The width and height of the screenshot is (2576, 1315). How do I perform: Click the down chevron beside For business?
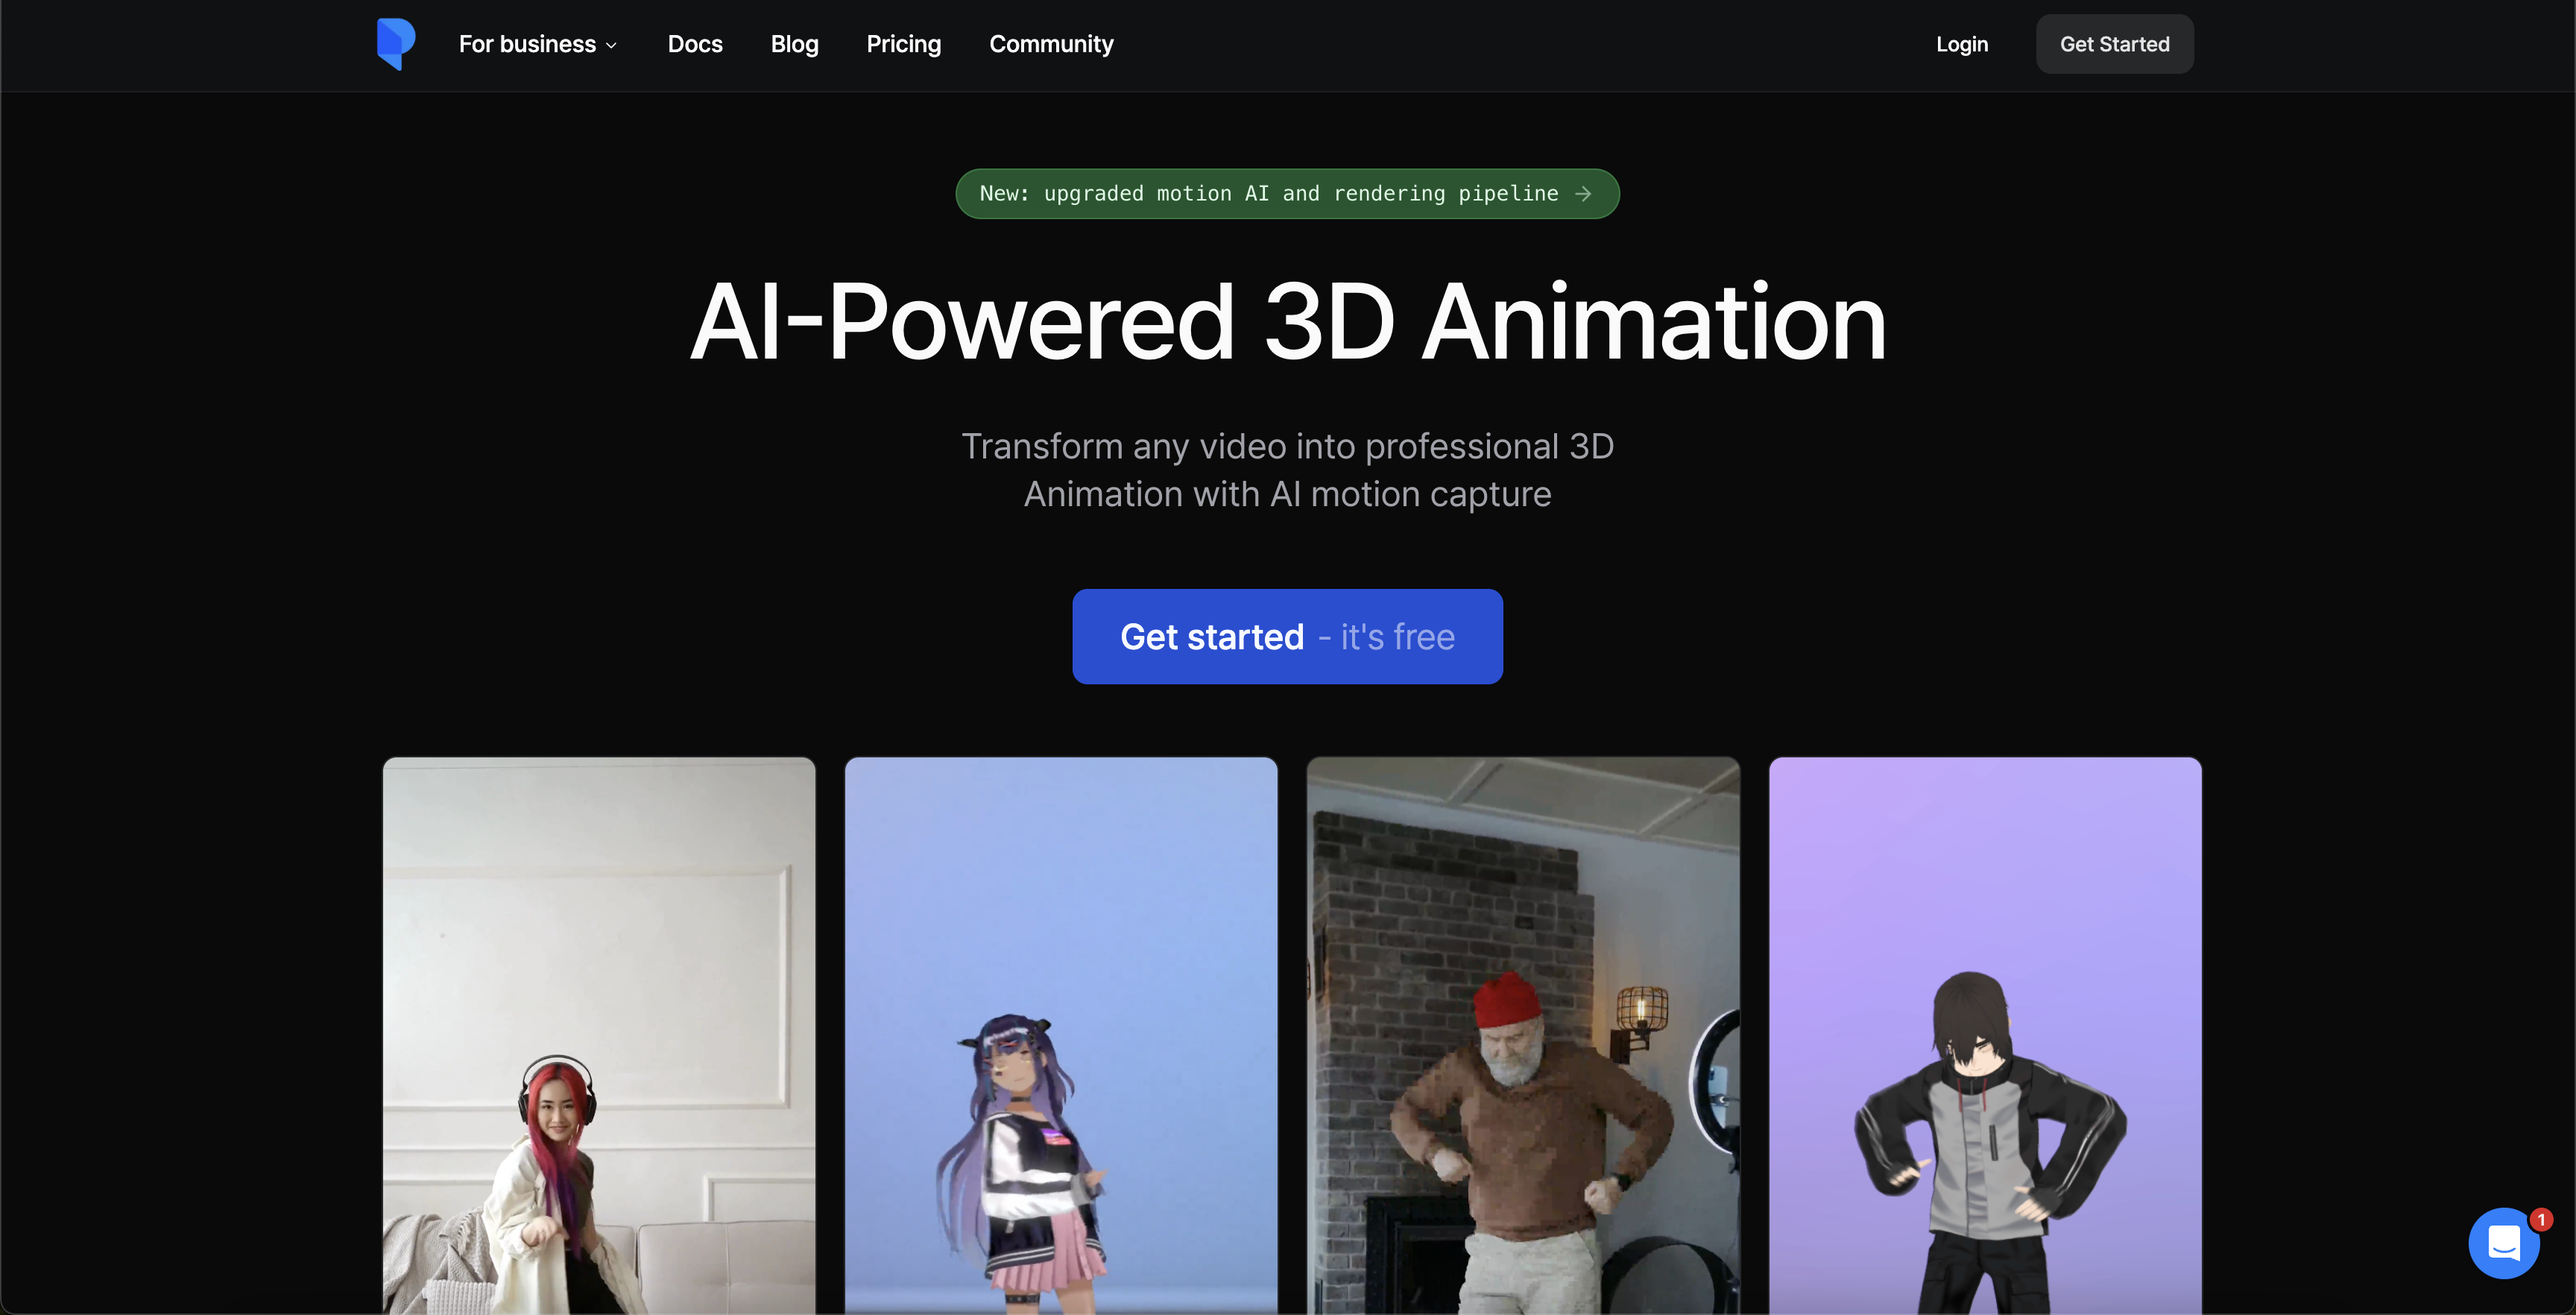[x=611, y=45]
